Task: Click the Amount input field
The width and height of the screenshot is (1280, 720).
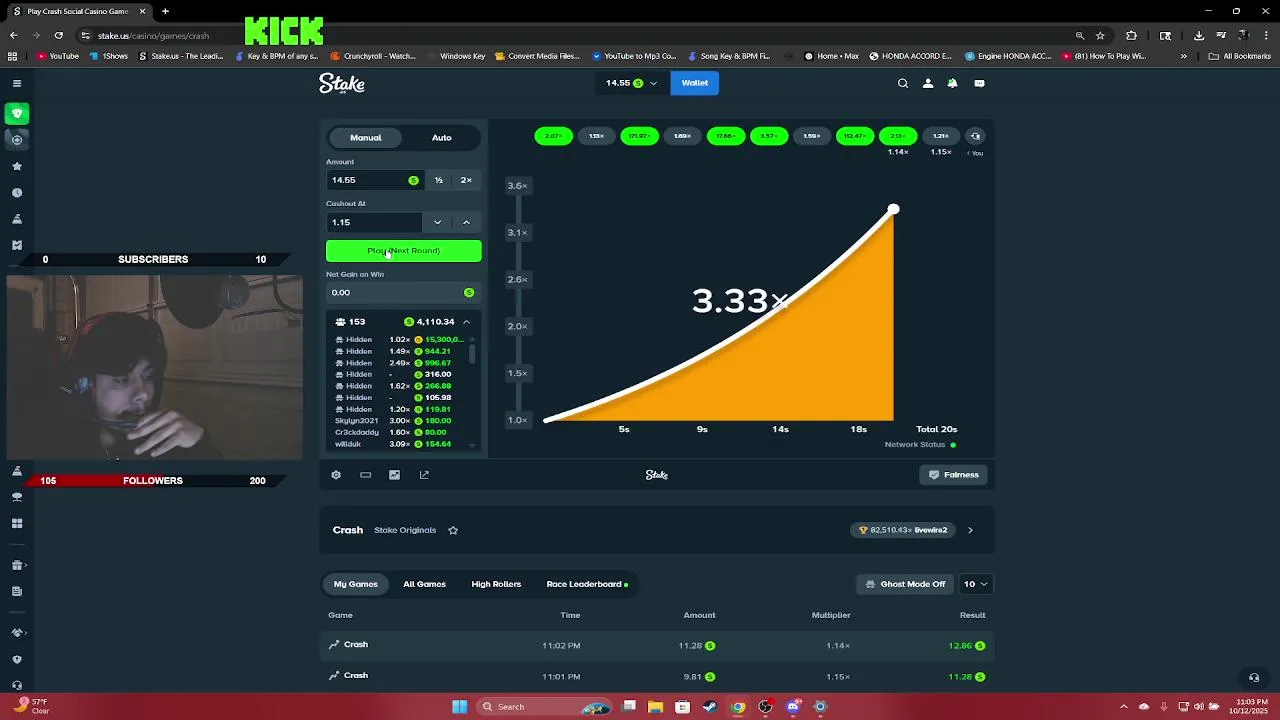Action: click(375, 180)
